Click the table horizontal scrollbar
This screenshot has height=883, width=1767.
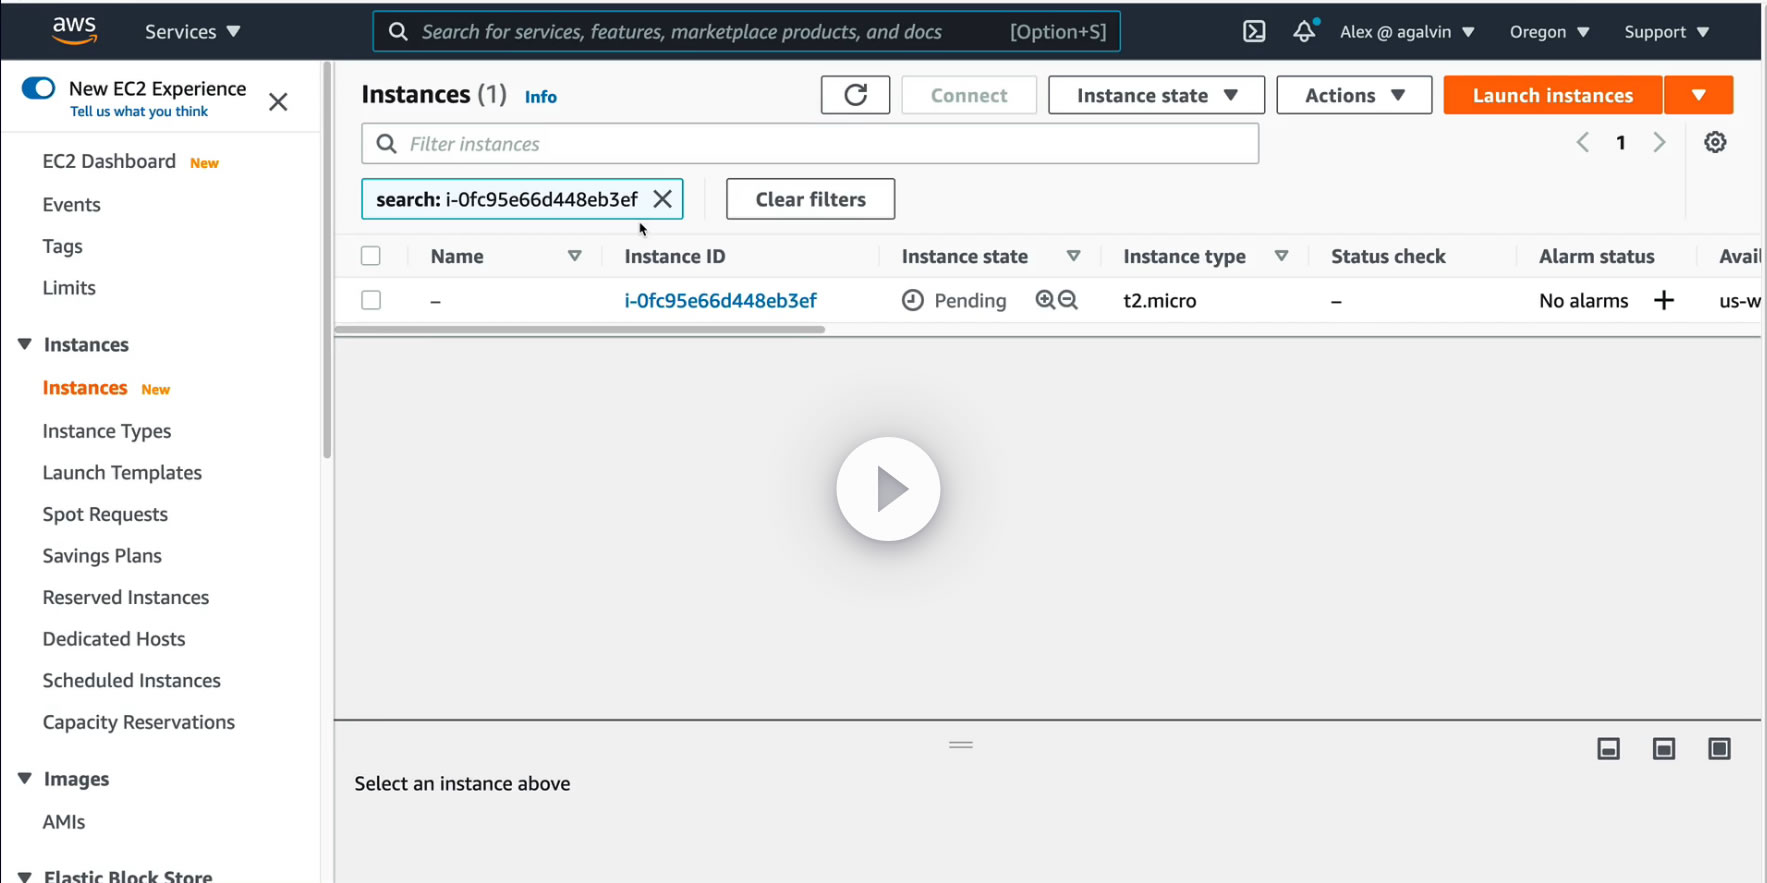pyautogui.click(x=580, y=329)
